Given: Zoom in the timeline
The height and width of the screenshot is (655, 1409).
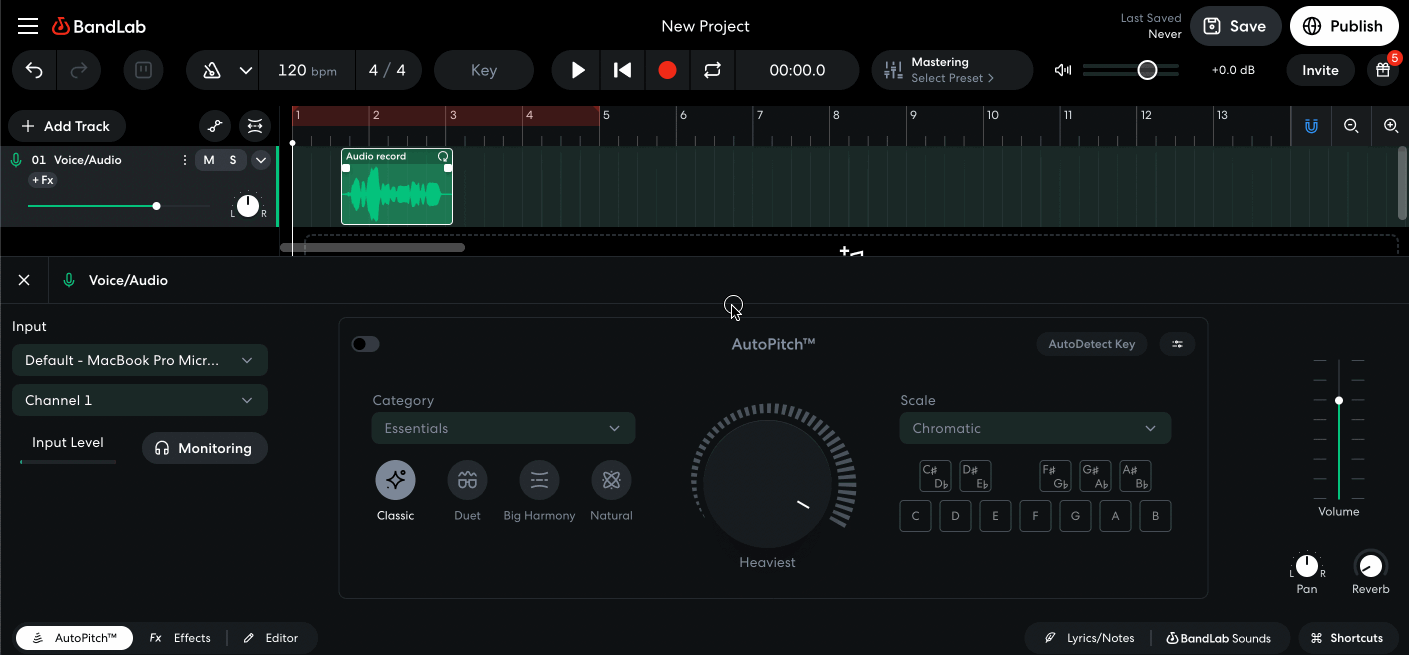Looking at the screenshot, I should 1391,126.
